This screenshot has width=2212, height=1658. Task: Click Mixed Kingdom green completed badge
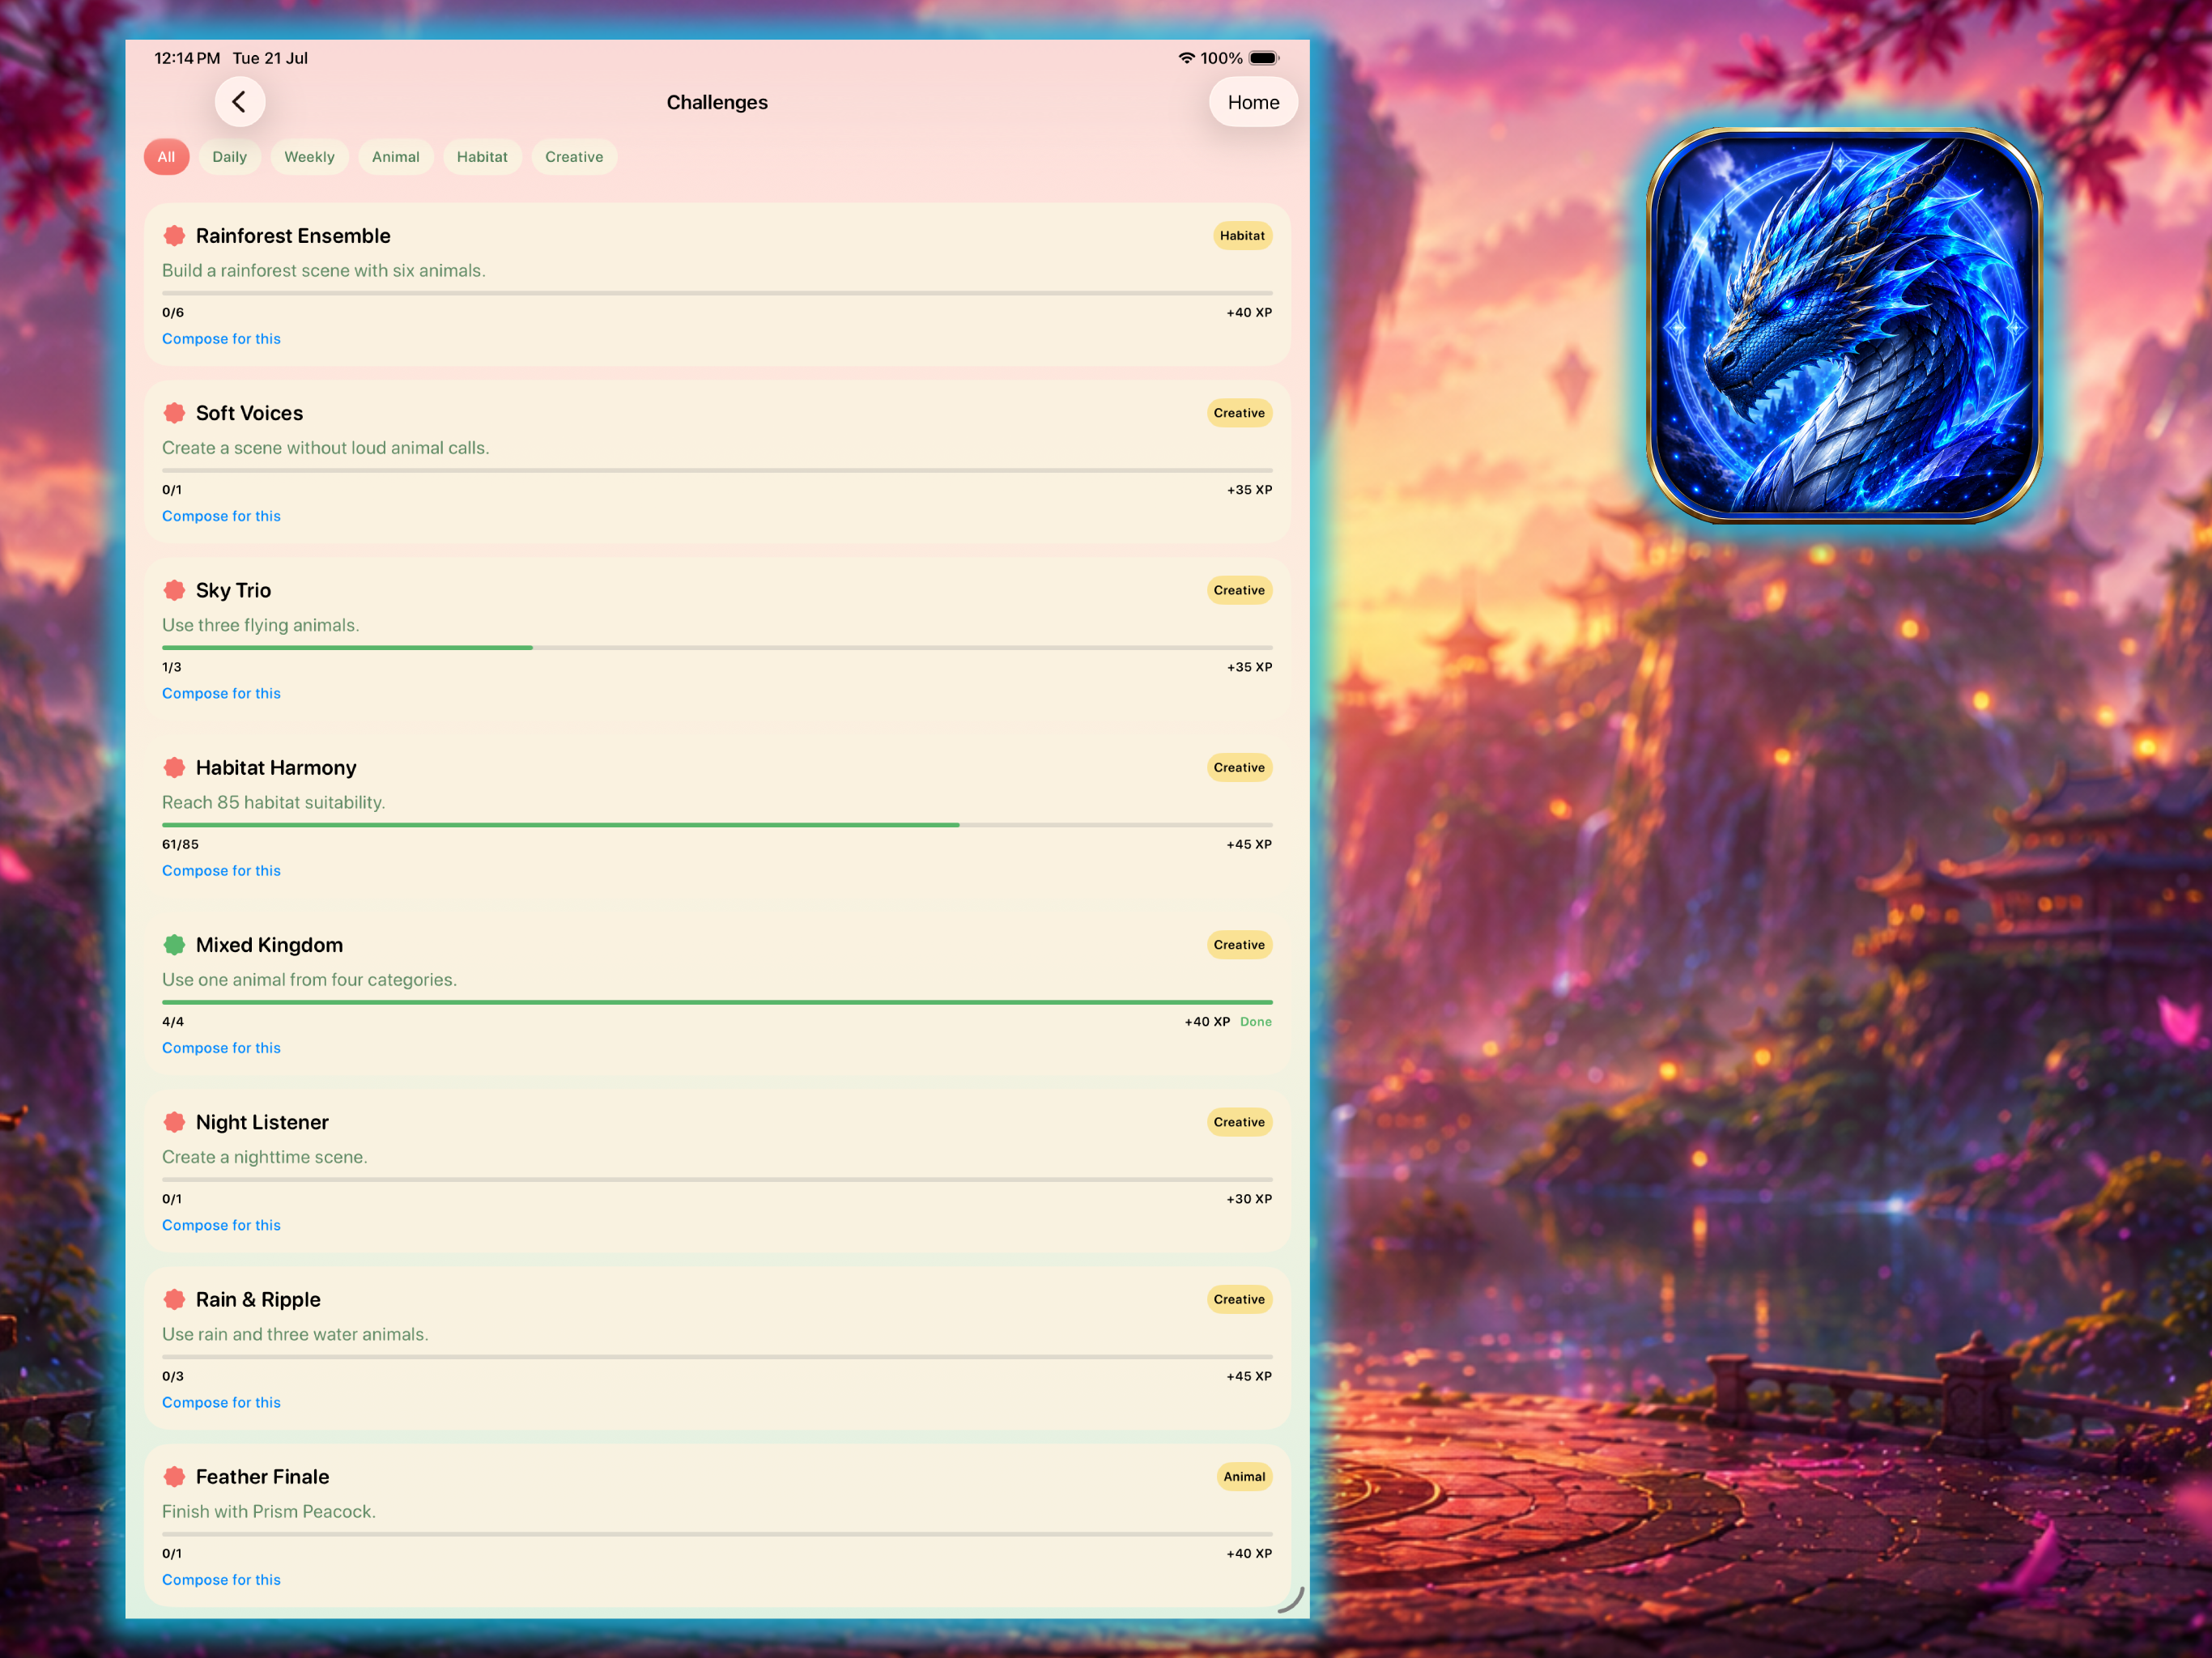click(x=174, y=945)
